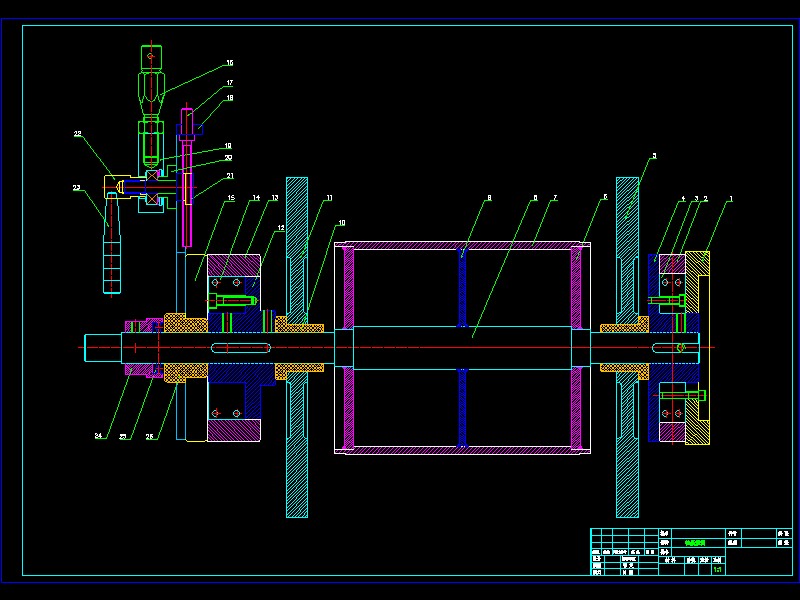Select the left cyan hatched side plate
Screen dimensions: 800x600
click(297, 347)
